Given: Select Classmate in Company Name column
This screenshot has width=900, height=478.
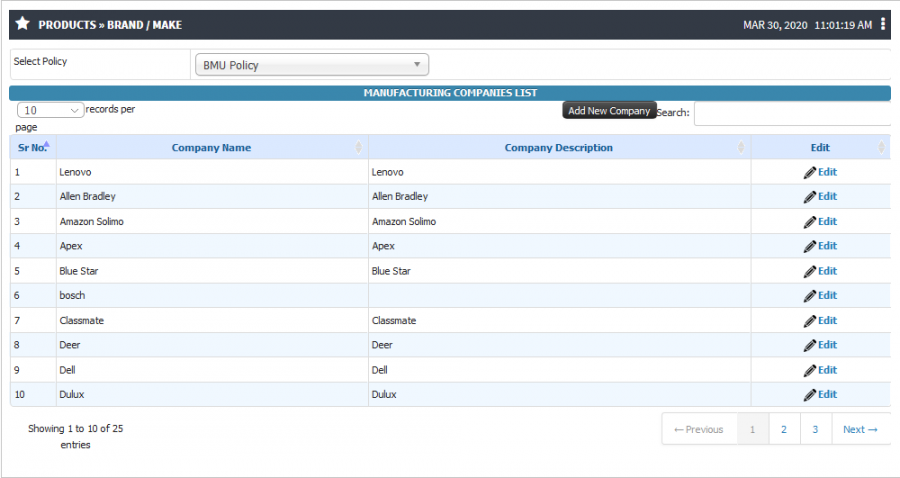Looking at the screenshot, I should [82, 320].
